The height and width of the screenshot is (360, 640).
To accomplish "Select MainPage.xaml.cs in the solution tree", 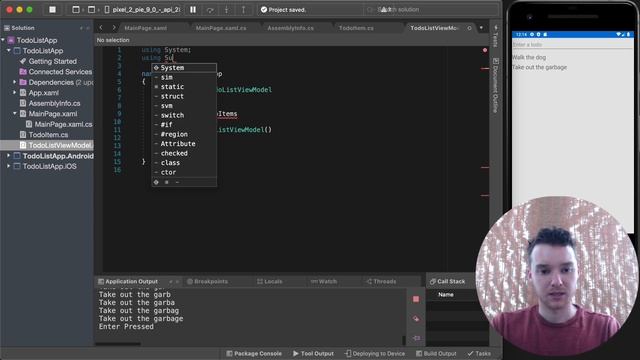I will 63,124.
